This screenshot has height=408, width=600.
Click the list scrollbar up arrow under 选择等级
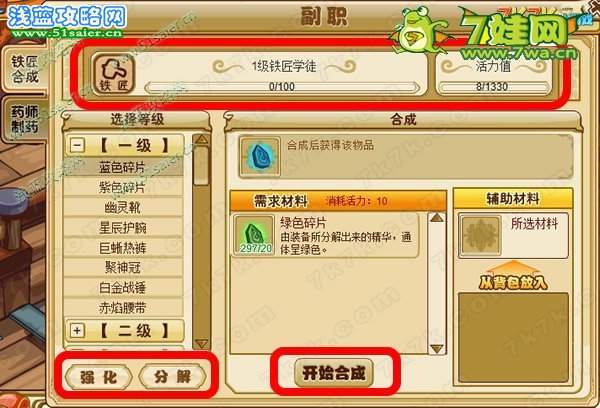coord(201,140)
